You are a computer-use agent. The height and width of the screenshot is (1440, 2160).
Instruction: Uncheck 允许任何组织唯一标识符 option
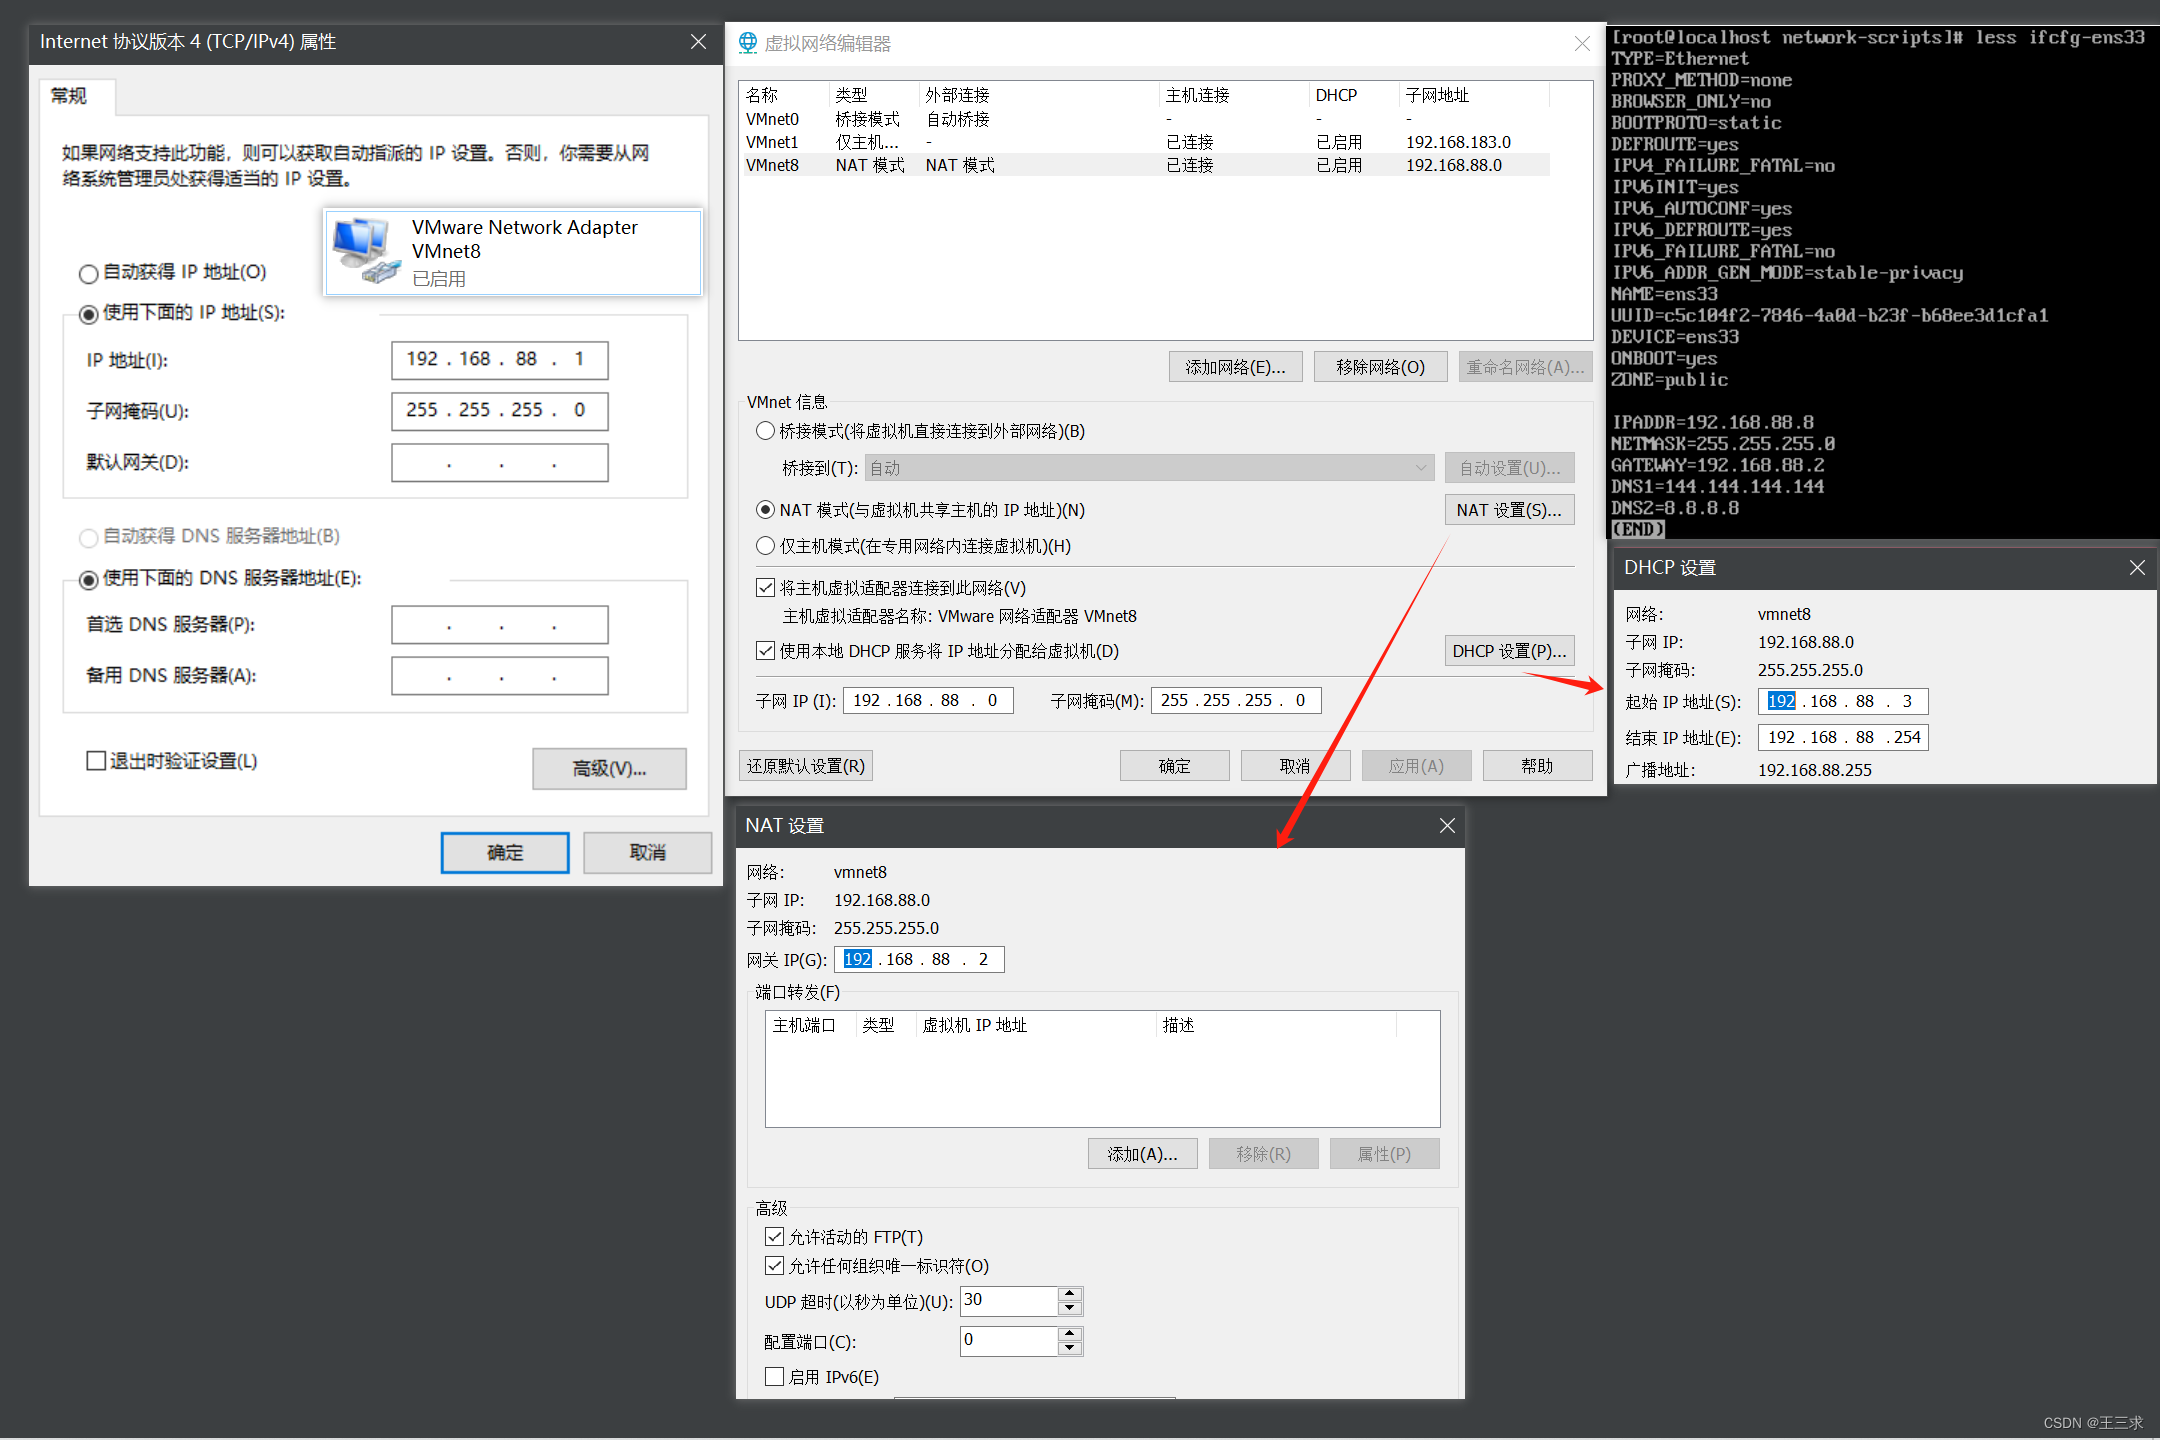point(774,1265)
